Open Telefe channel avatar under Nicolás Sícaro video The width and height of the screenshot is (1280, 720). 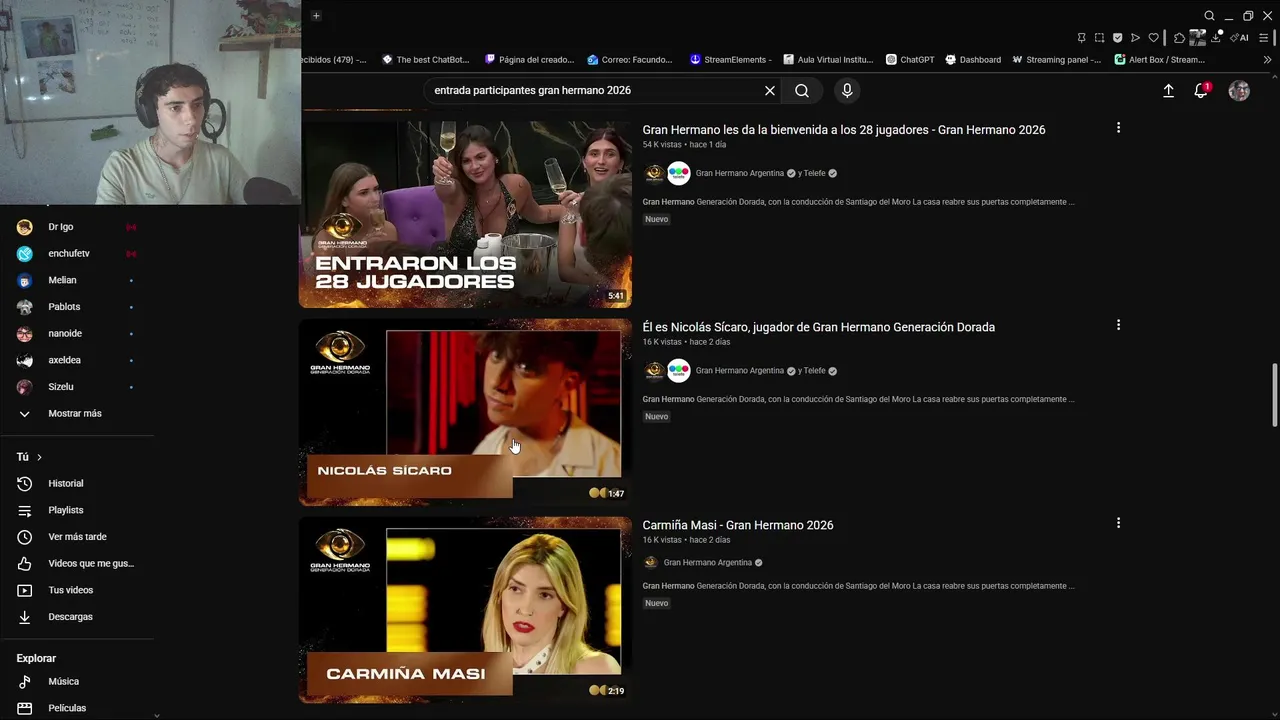[x=679, y=371]
